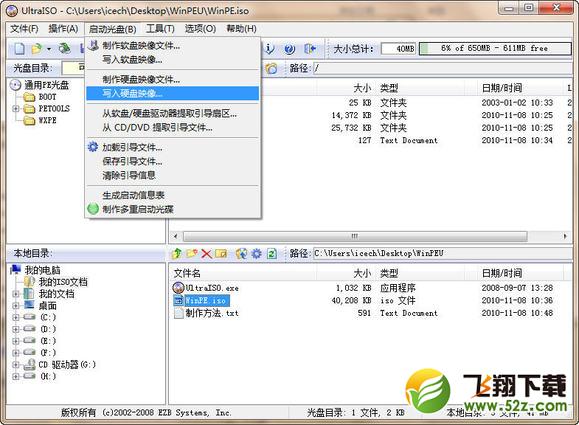Click the blue Help question-mark icon

tap(290, 49)
